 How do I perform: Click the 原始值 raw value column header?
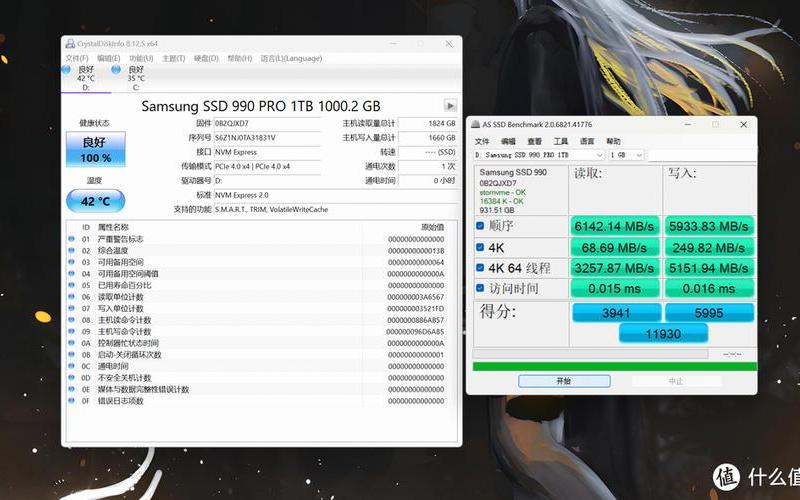point(433,227)
